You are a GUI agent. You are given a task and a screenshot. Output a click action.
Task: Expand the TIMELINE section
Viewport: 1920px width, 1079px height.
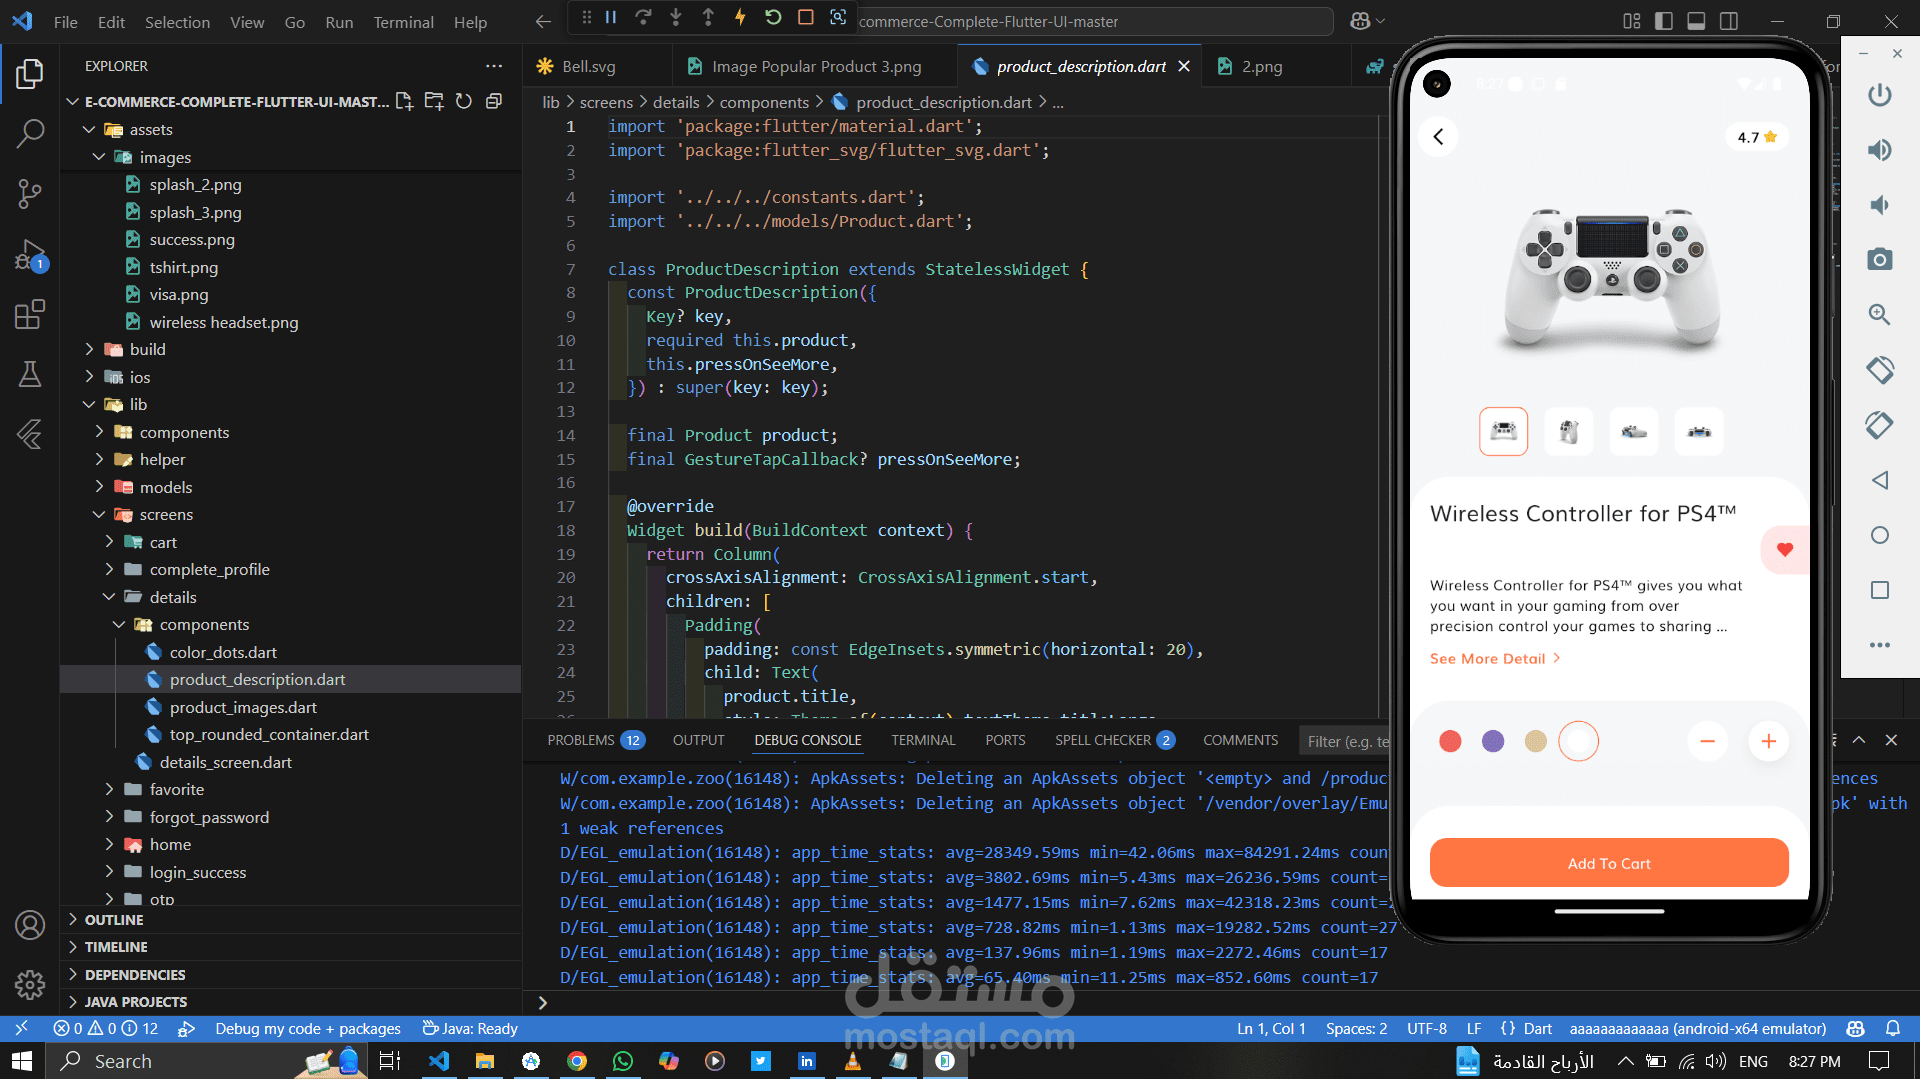pos(292,947)
